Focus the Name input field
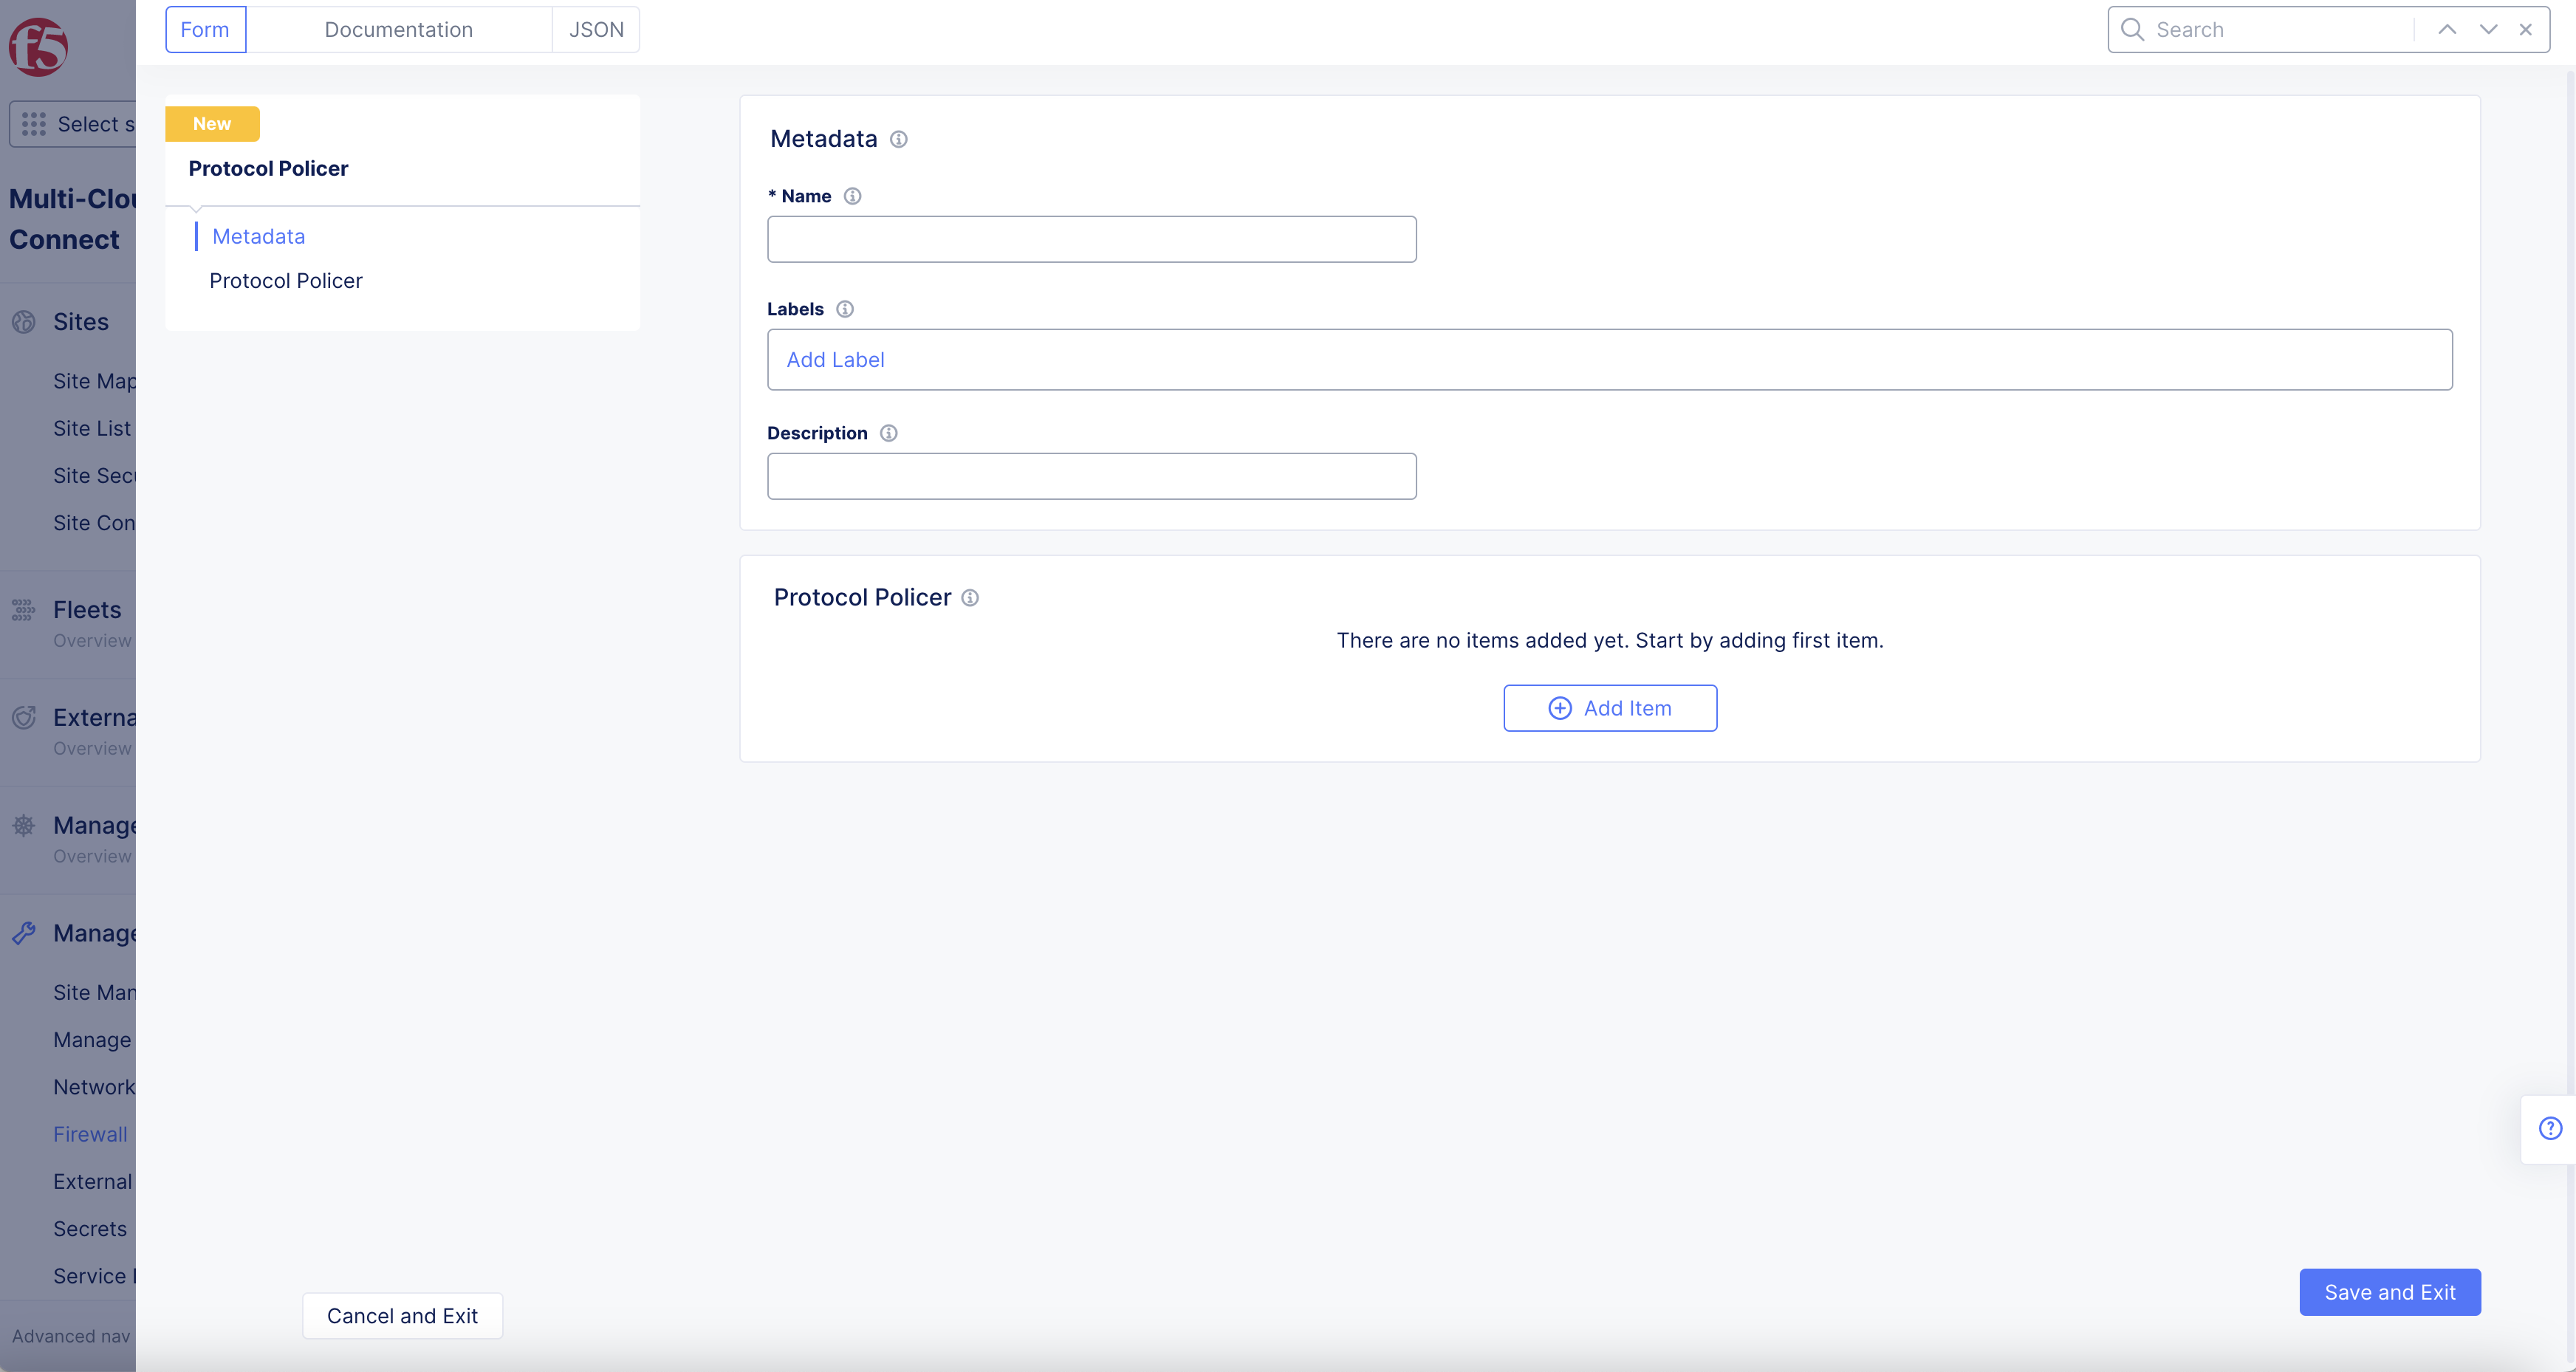Viewport: 2576px width, 1372px height. coord(1091,240)
